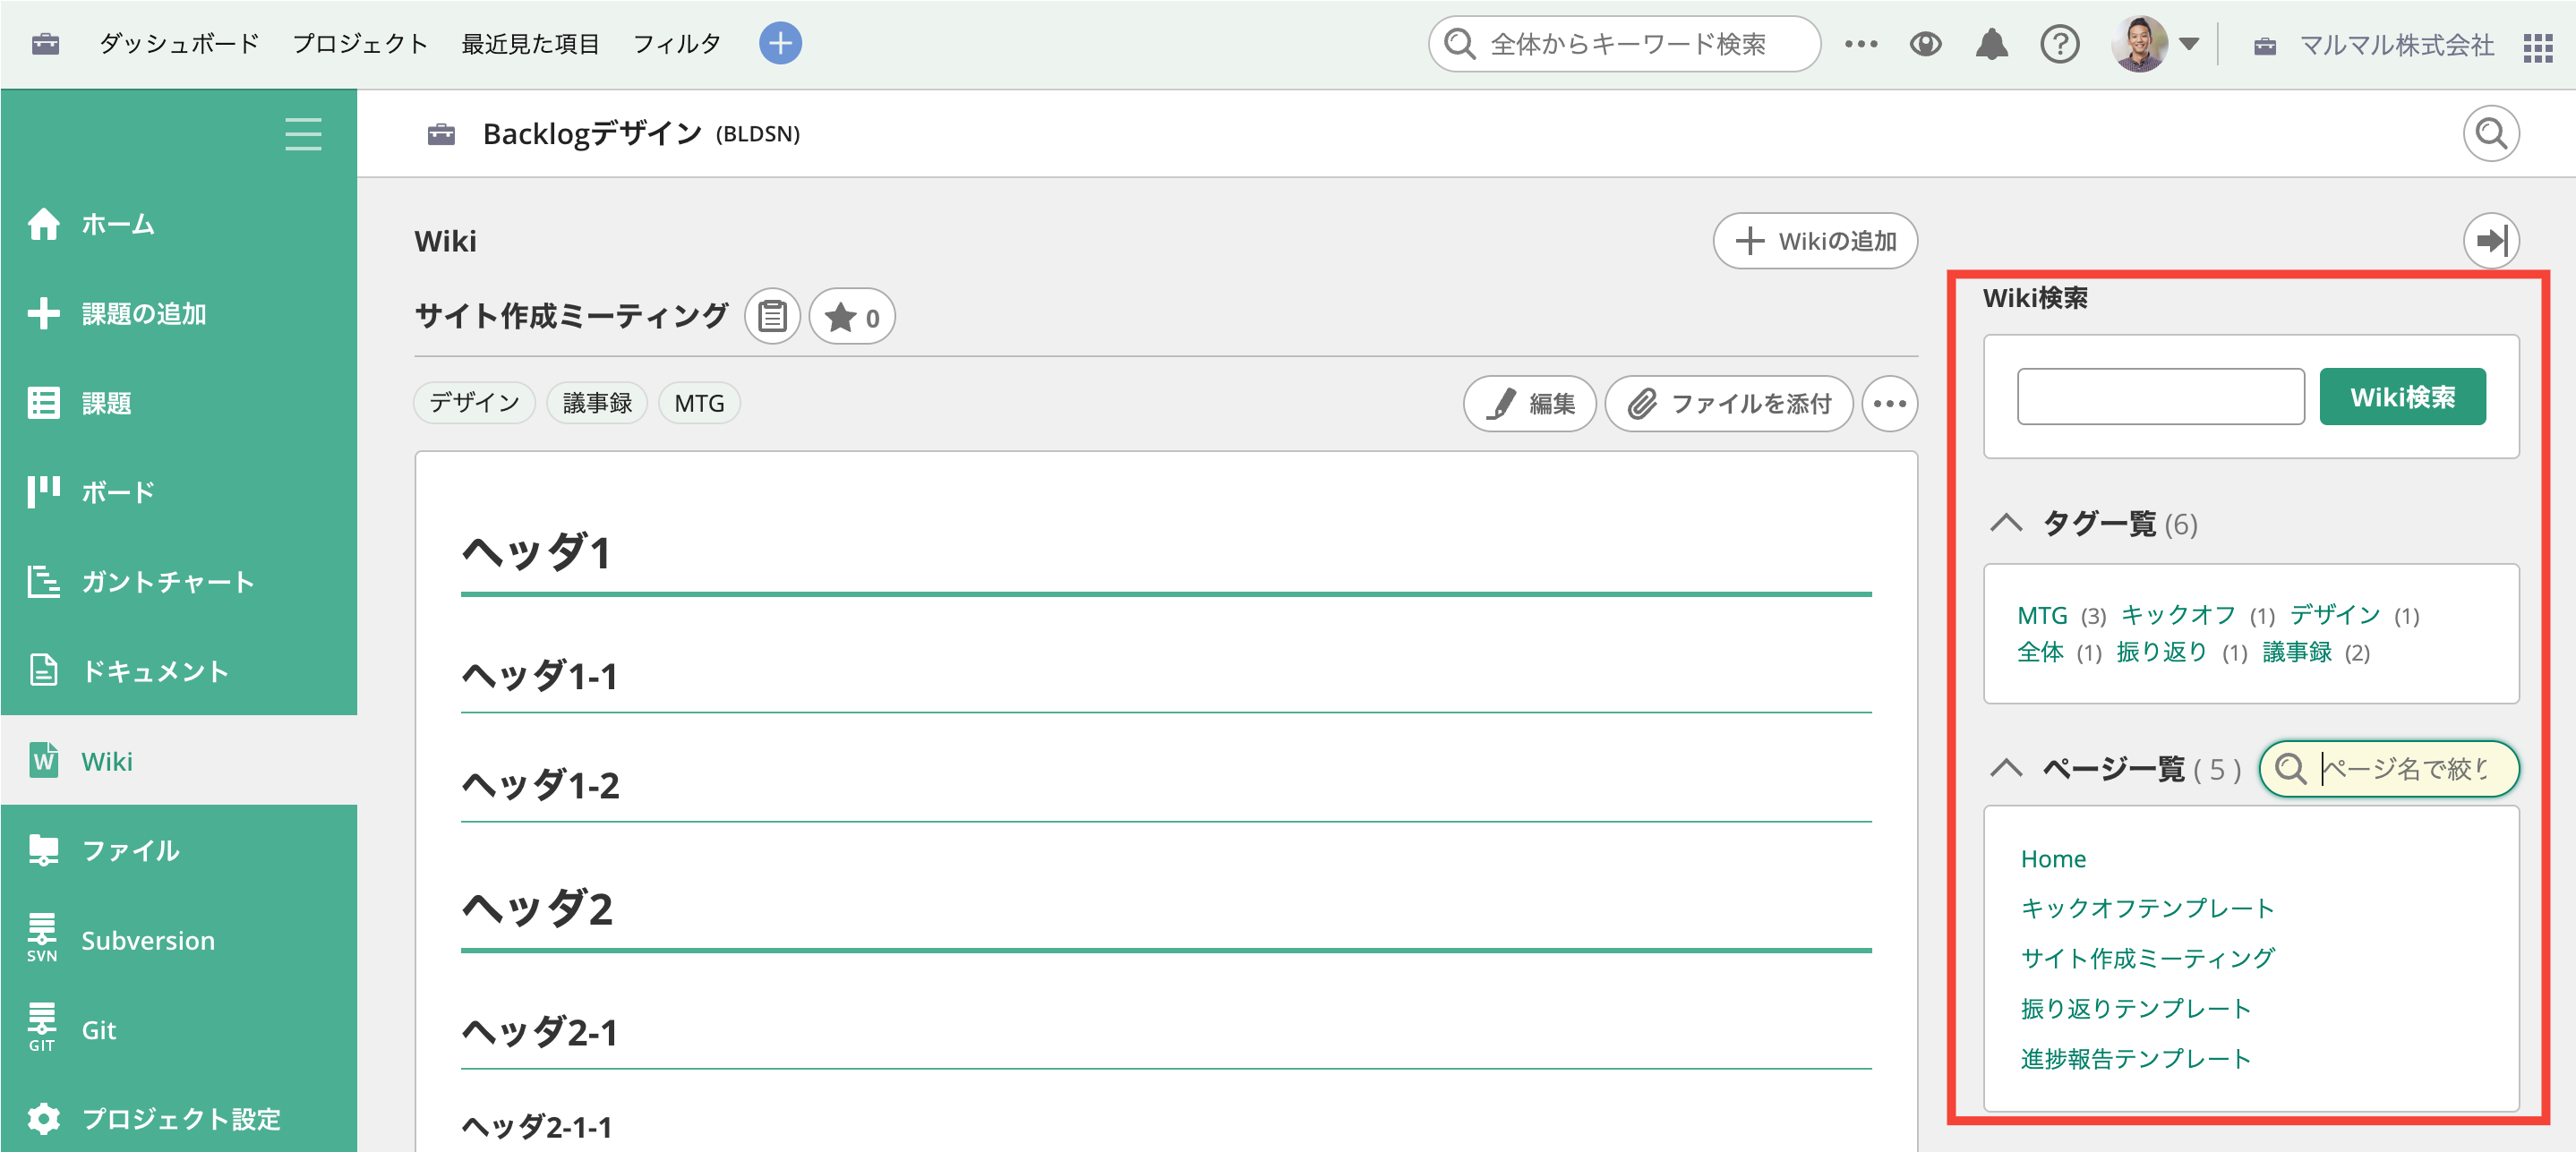The height and width of the screenshot is (1152, 2576).
Task: Open ドキュメント in sidebar
Action: (x=178, y=671)
